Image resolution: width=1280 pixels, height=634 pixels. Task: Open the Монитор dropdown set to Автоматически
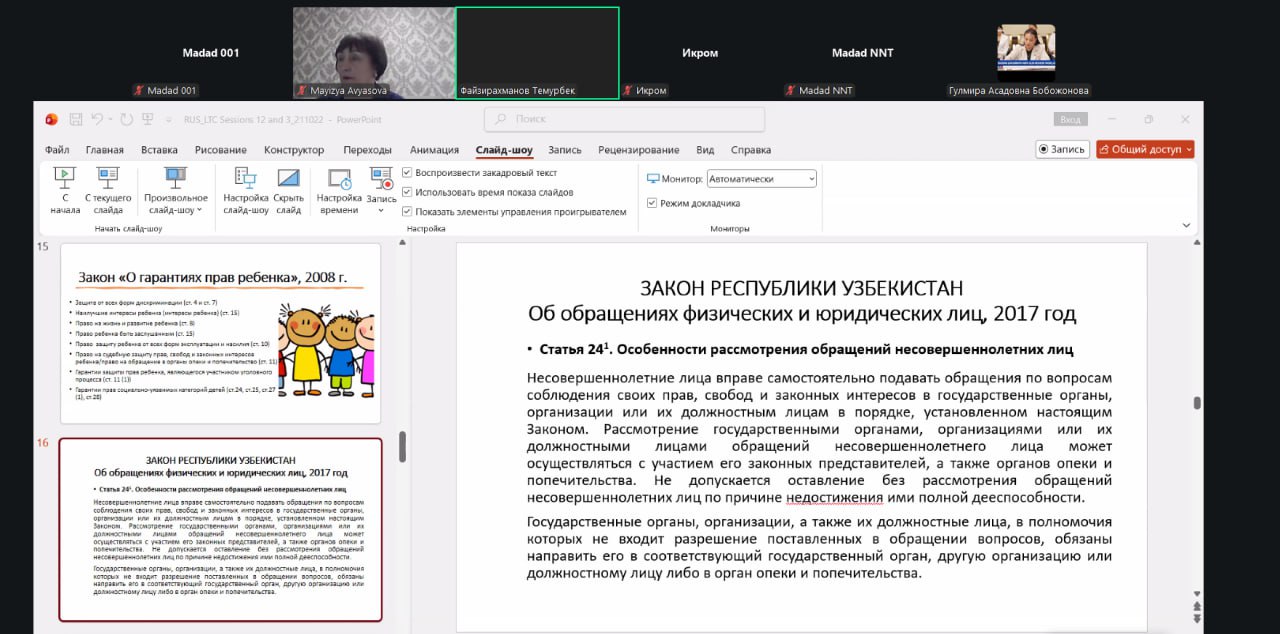pos(761,179)
